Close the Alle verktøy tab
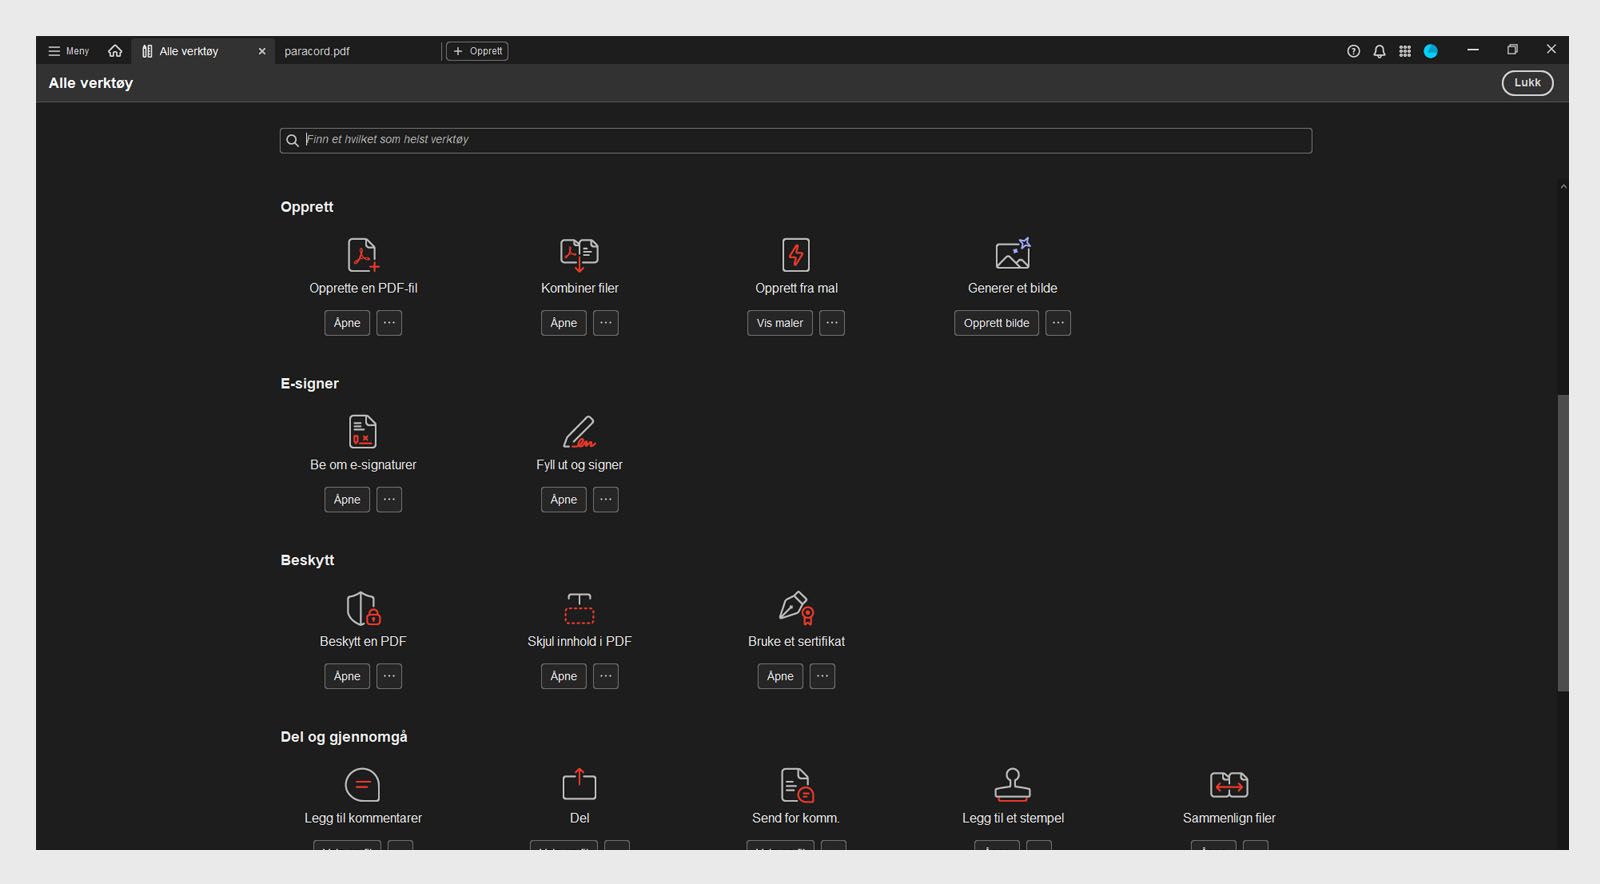Screen dimensions: 1600x884 pyautogui.click(x=262, y=51)
